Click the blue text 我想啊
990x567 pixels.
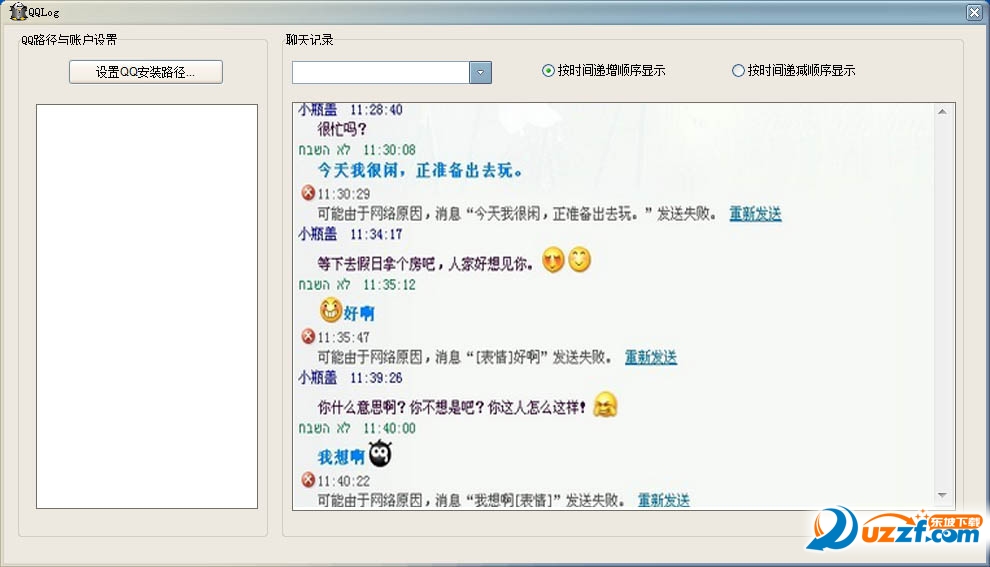[x=341, y=457]
